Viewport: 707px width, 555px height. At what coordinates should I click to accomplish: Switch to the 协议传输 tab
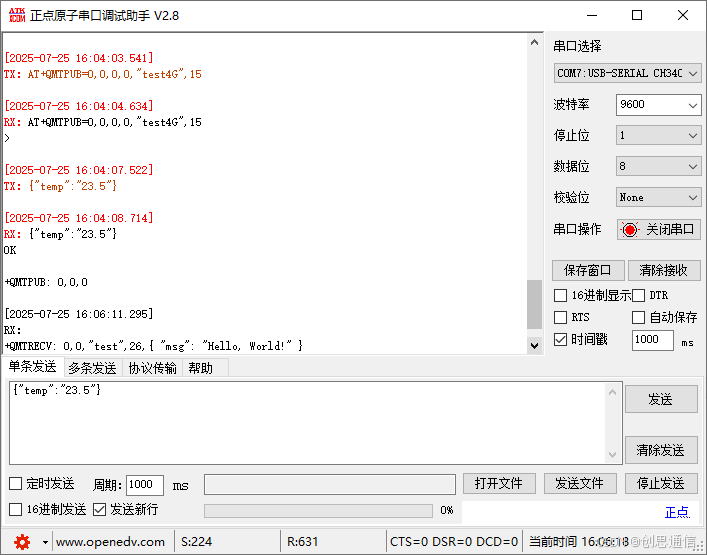tap(152, 368)
